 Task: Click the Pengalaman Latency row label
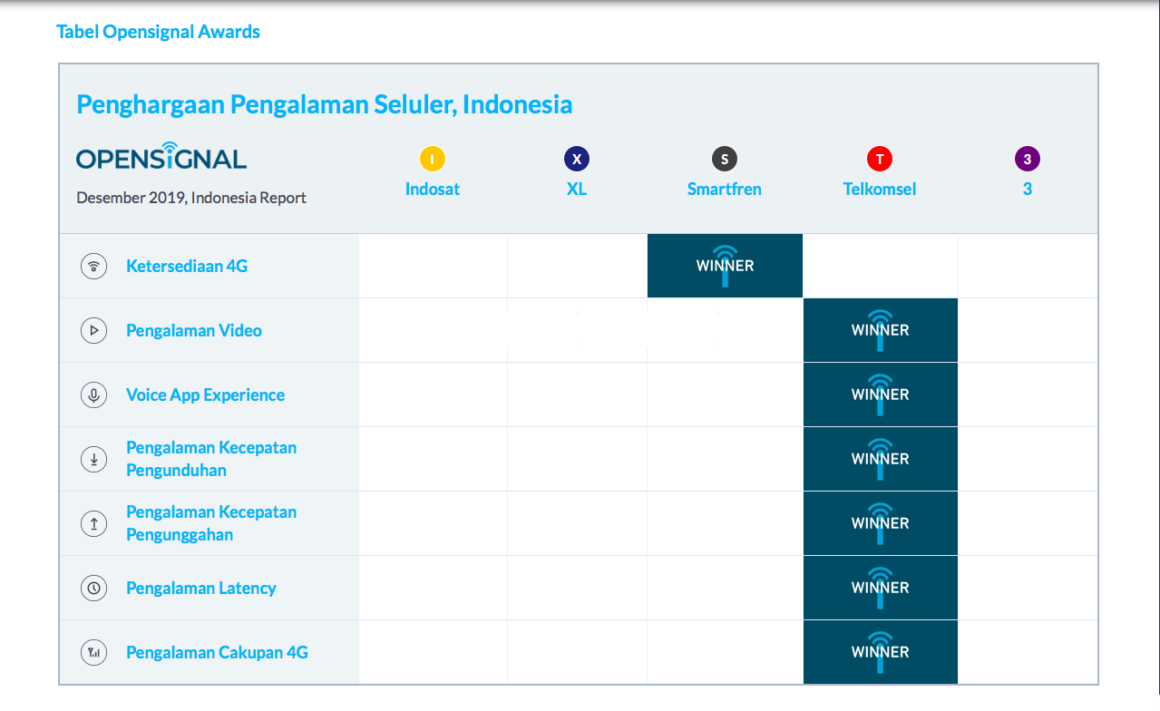click(x=200, y=587)
